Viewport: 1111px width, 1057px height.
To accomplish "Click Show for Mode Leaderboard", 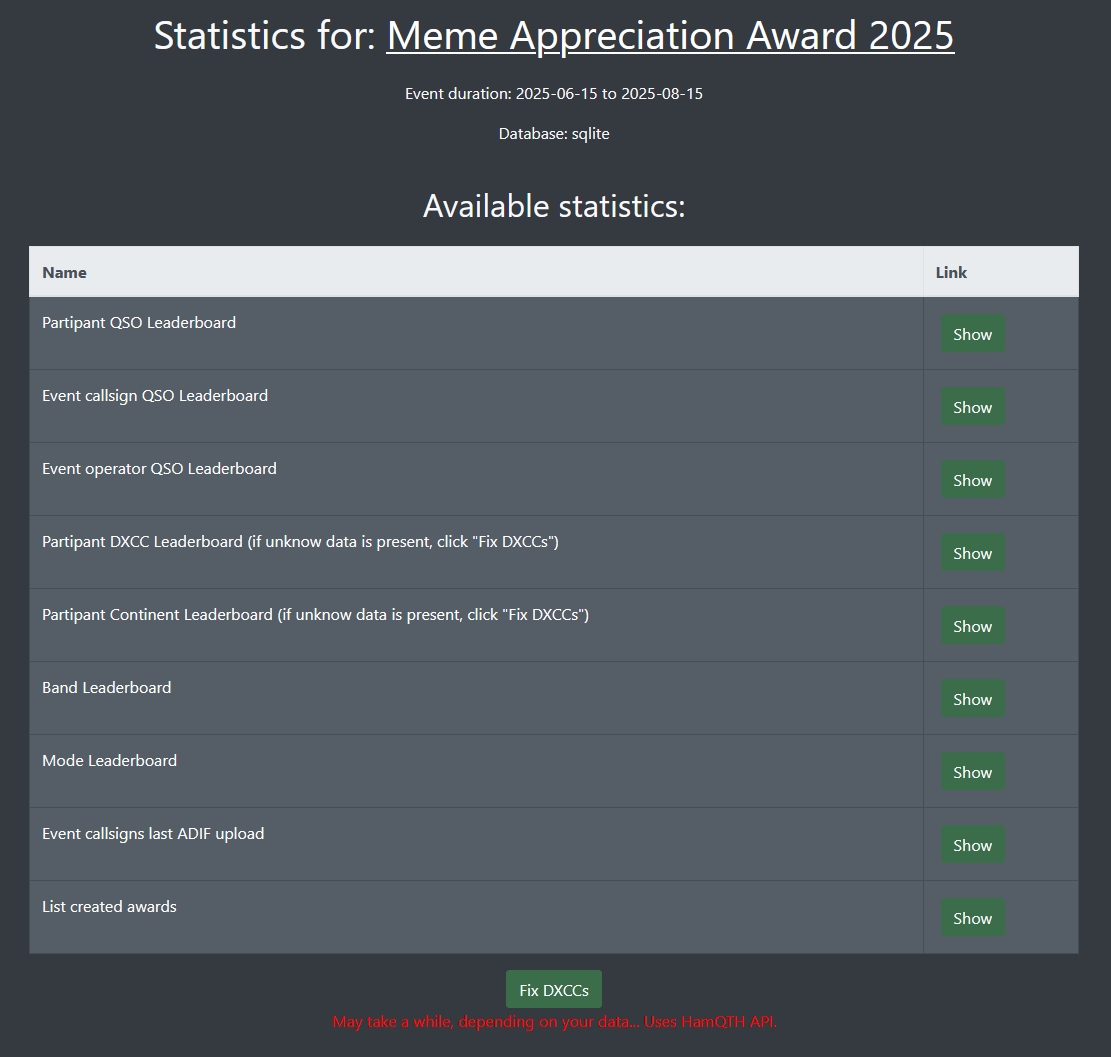I will point(972,772).
